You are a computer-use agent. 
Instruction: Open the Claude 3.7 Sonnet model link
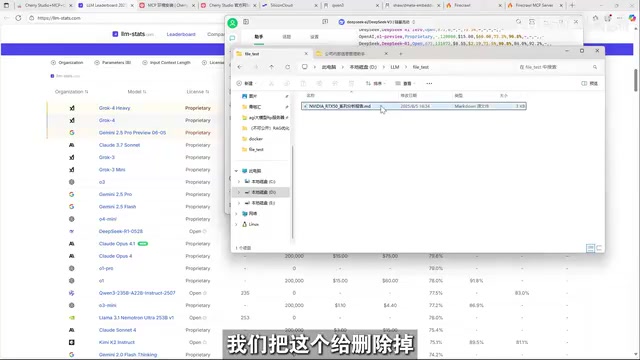tap(119, 145)
